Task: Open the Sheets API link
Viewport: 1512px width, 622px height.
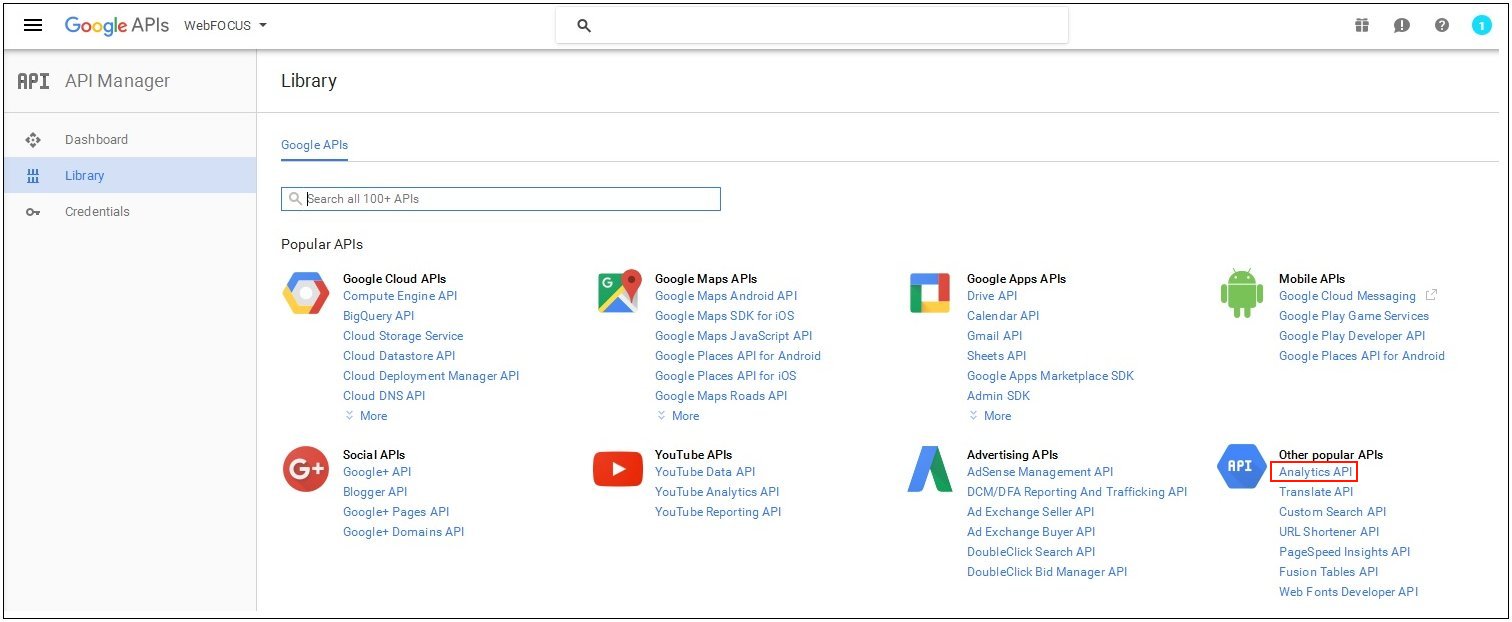Action: click(x=997, y=356)
